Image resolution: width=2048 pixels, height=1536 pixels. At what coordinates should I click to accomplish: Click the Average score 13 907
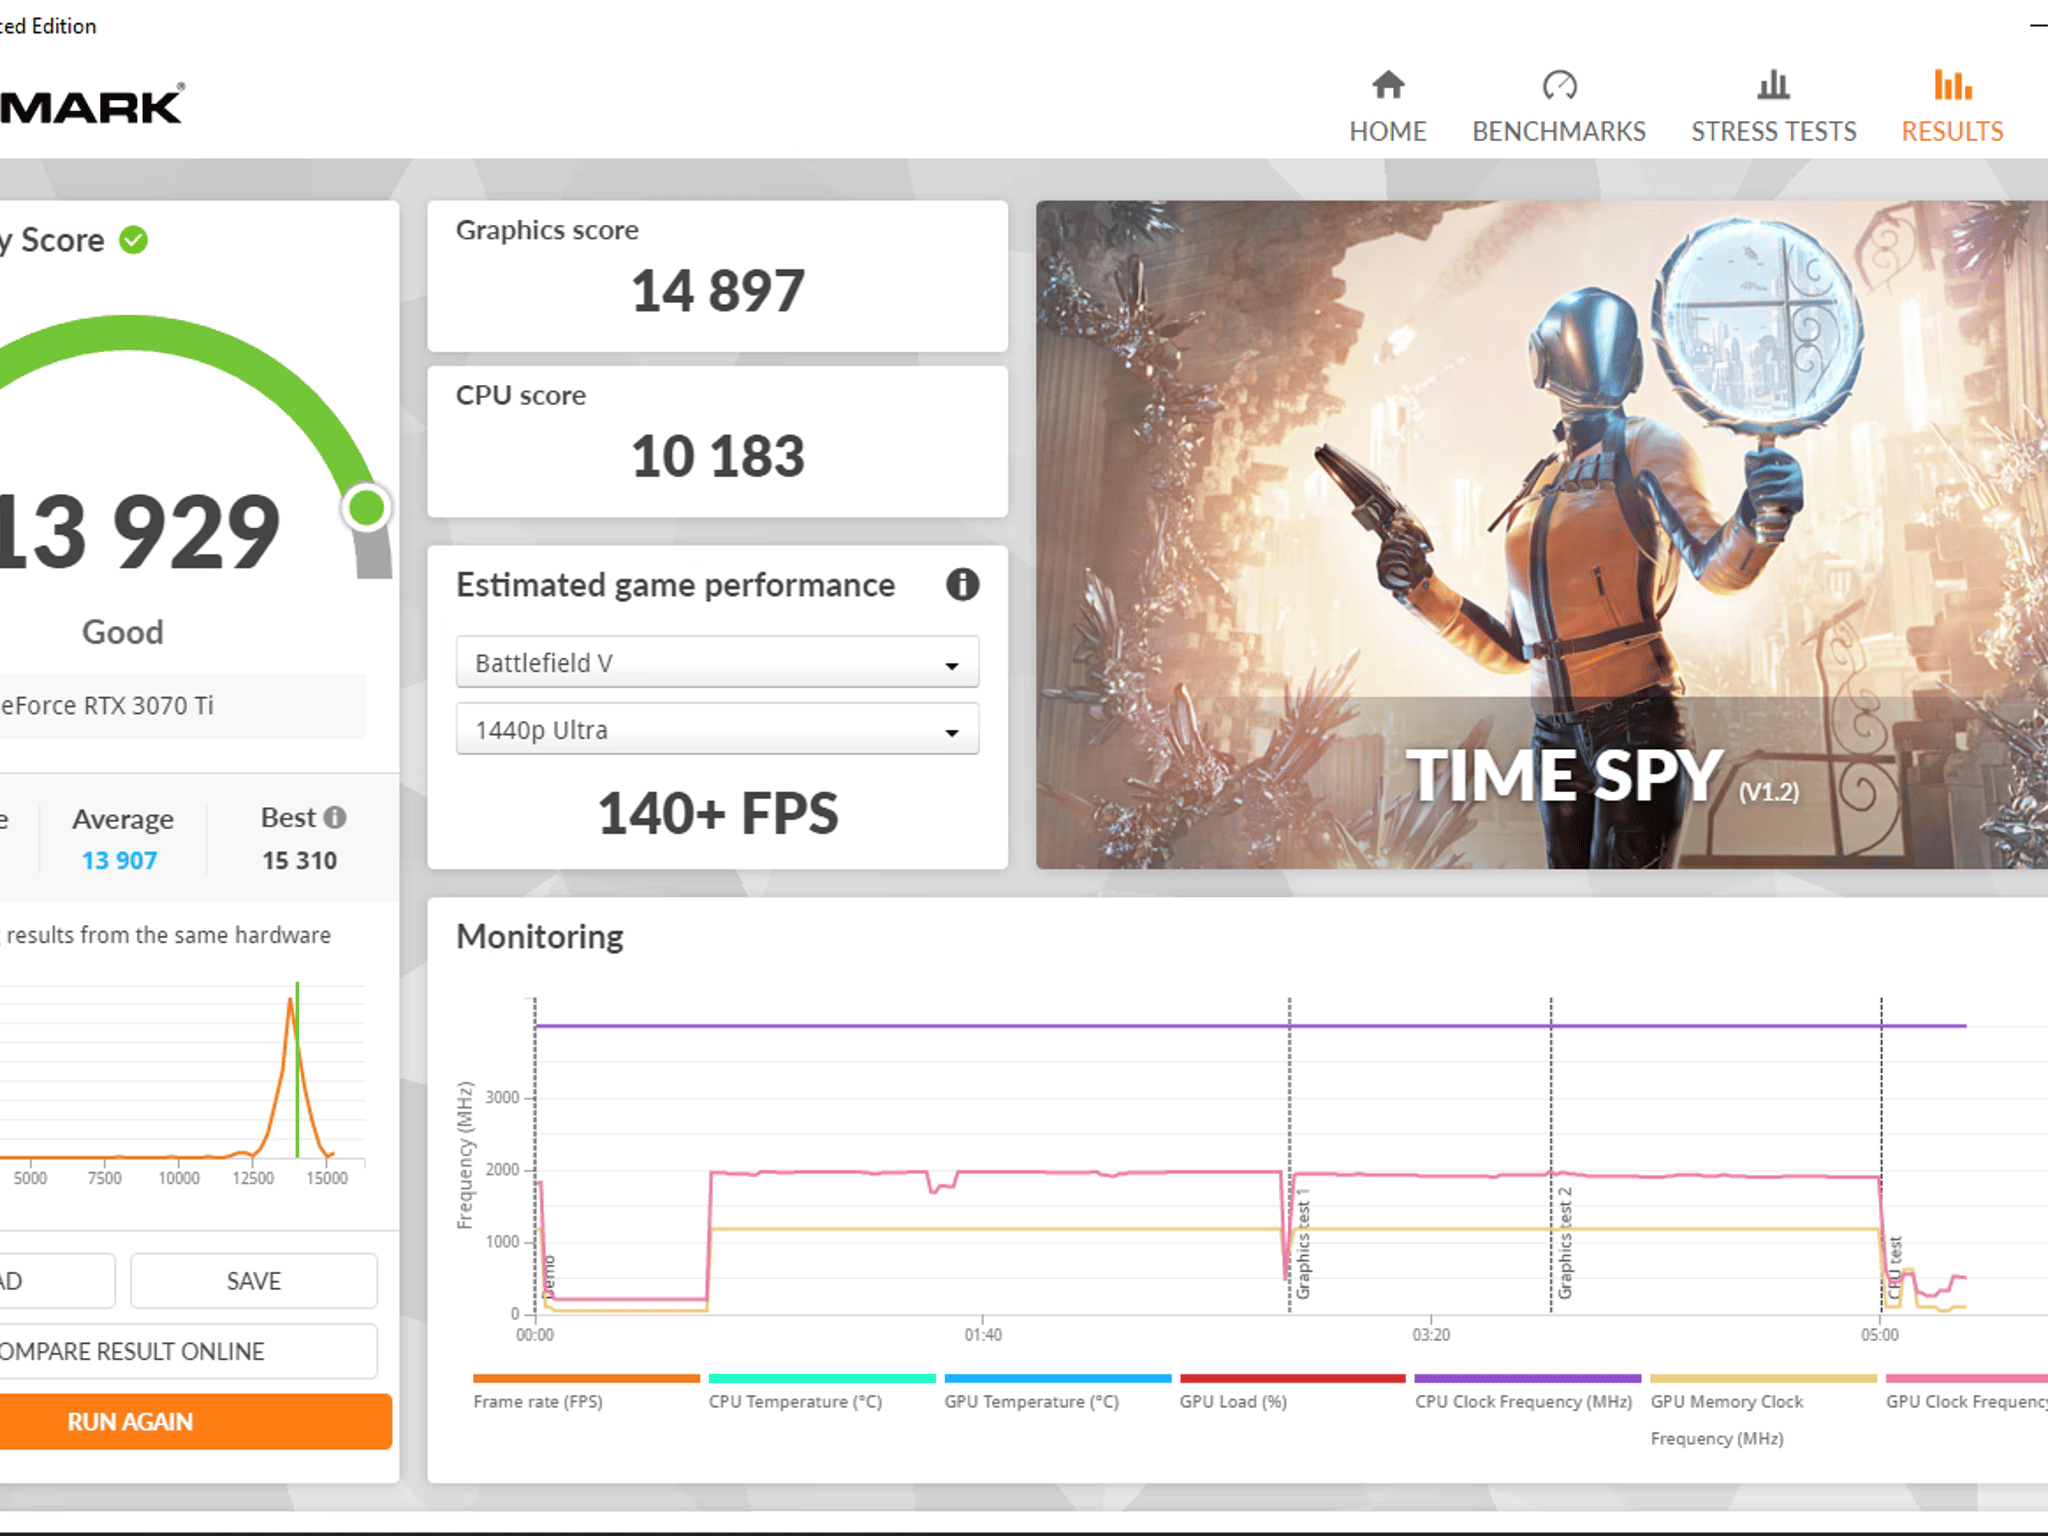[119, 860]
